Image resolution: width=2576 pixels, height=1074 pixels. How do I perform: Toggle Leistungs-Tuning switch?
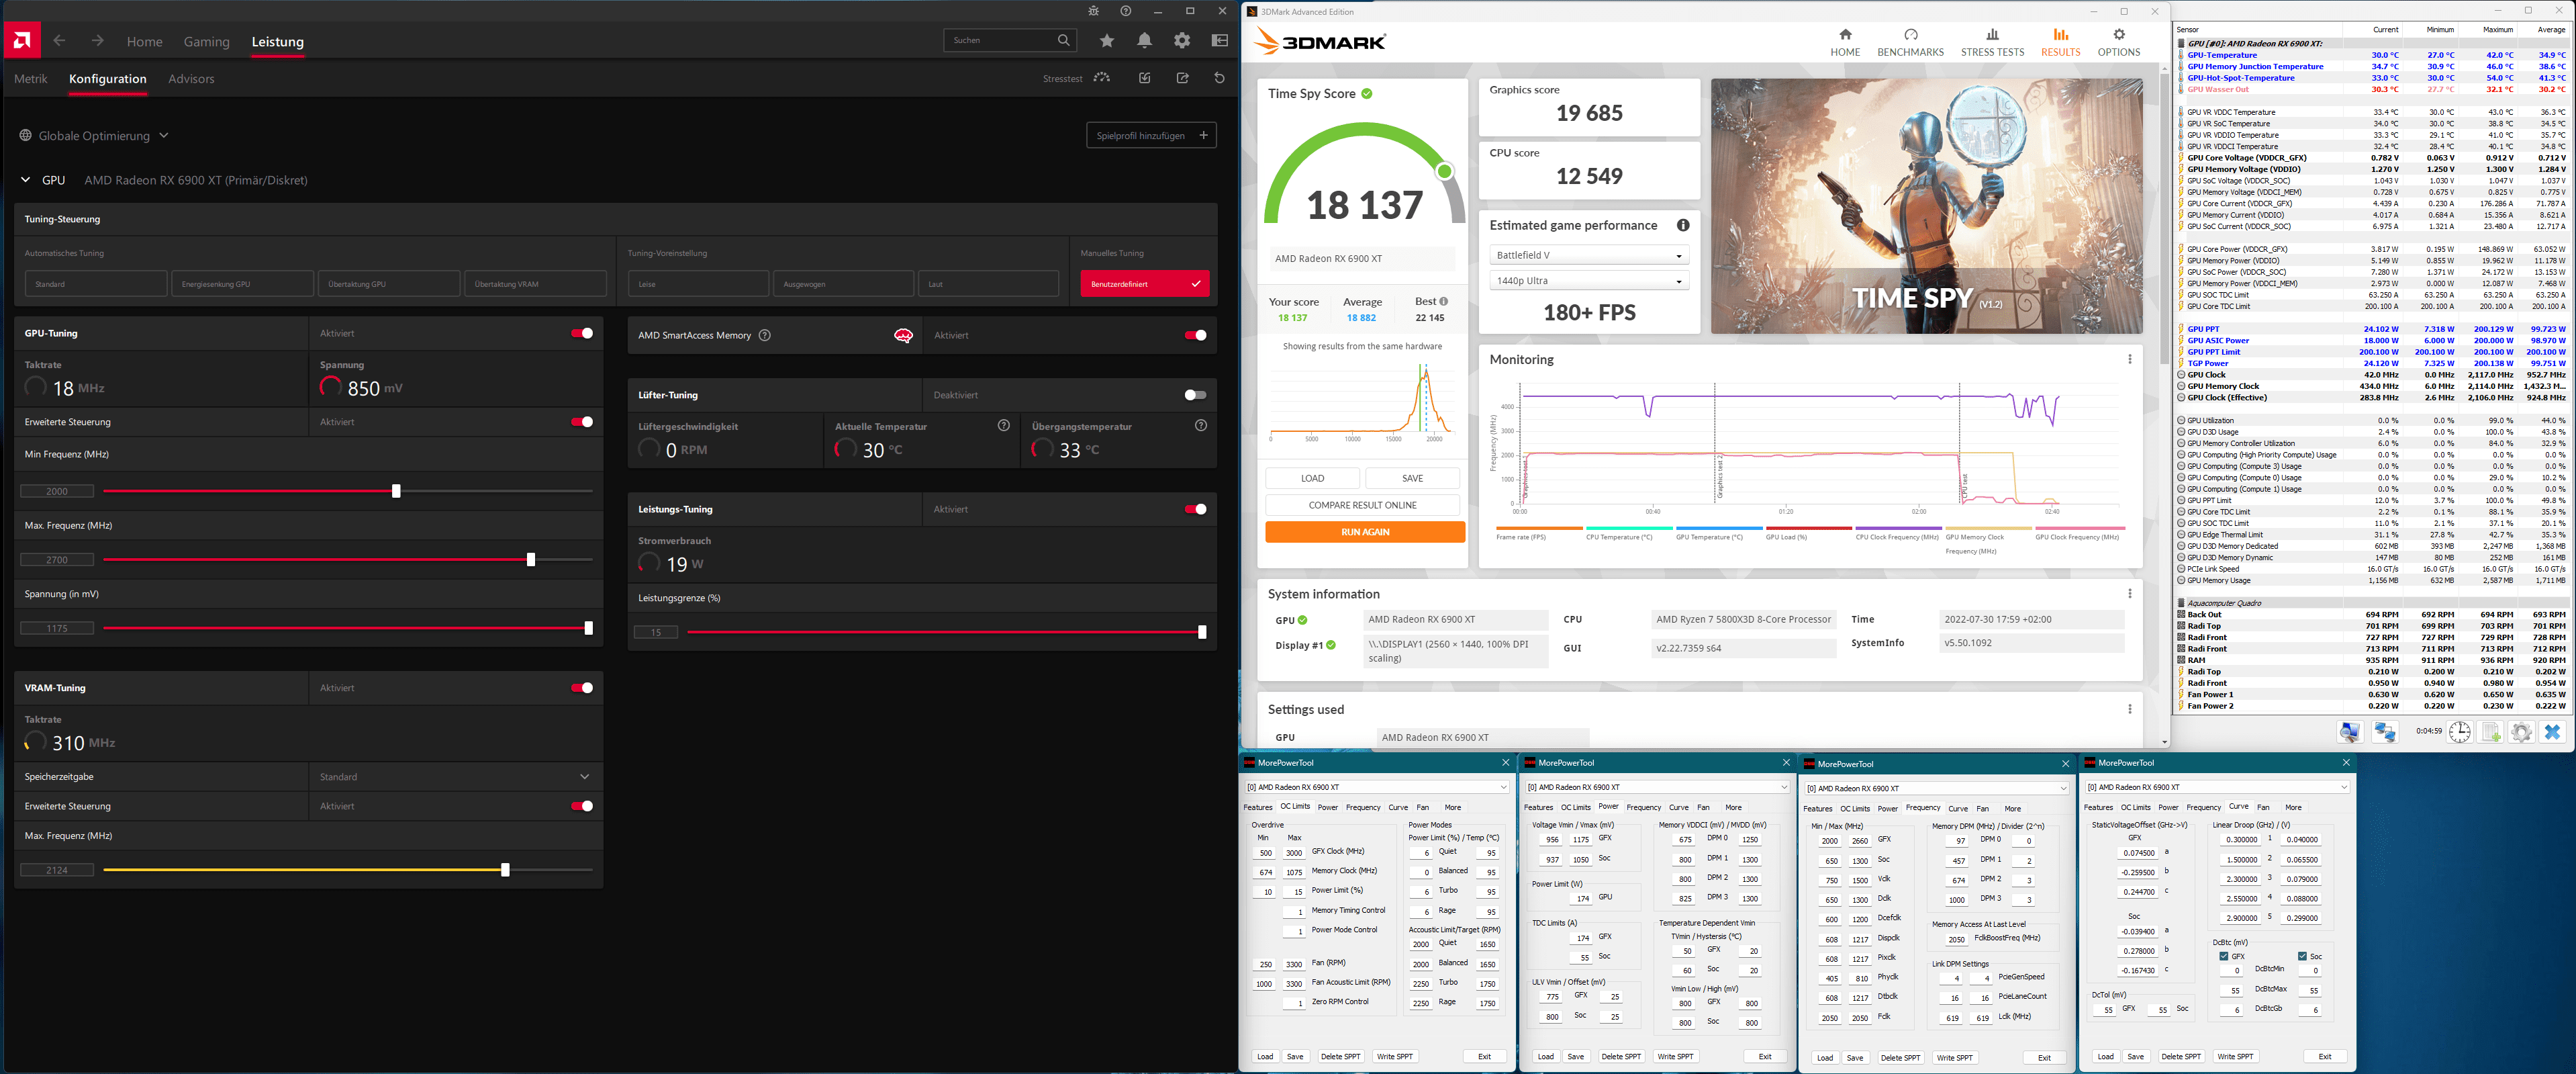point(1195,509)
